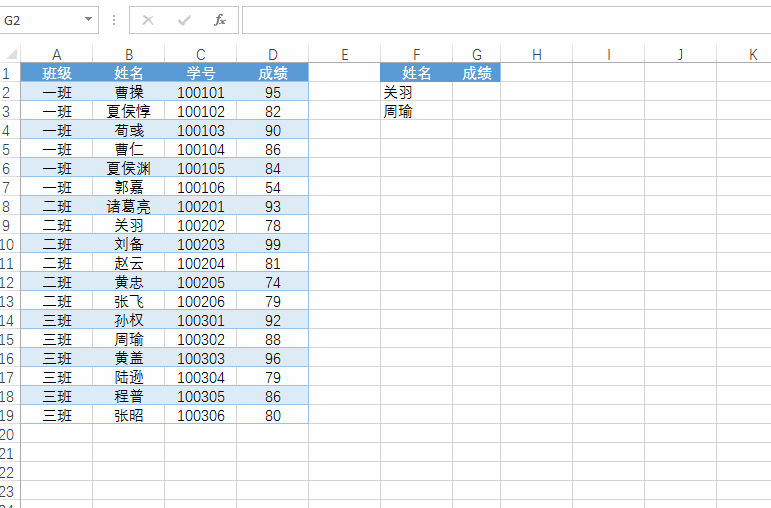The width and height of the screenshot is (771, 508).
Task: Select column I header
Action: pos(609,54)
